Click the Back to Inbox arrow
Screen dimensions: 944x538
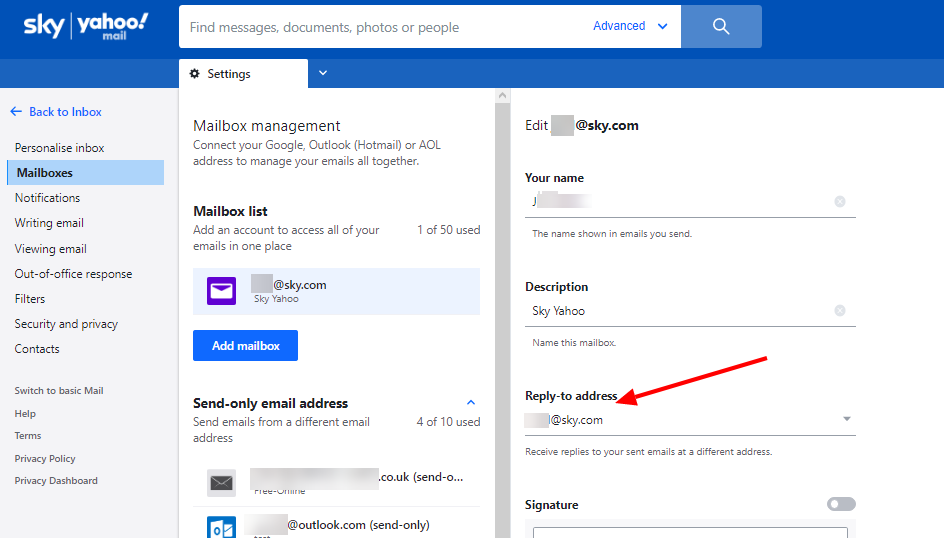[x=16, y=112]
